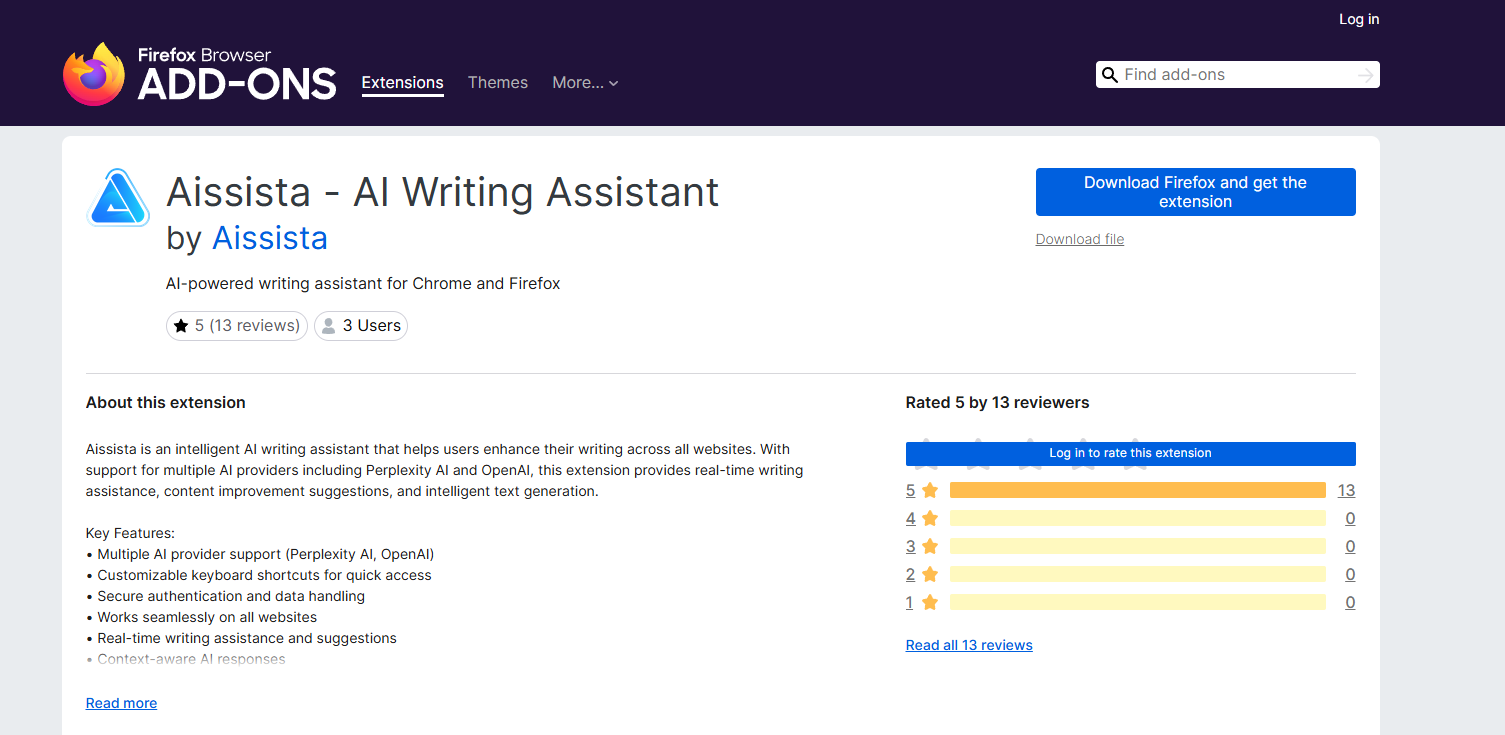This screenshot has height=735, width=1505.
Task: Click the star beside the 5 rating row
Action: [930, 490]
